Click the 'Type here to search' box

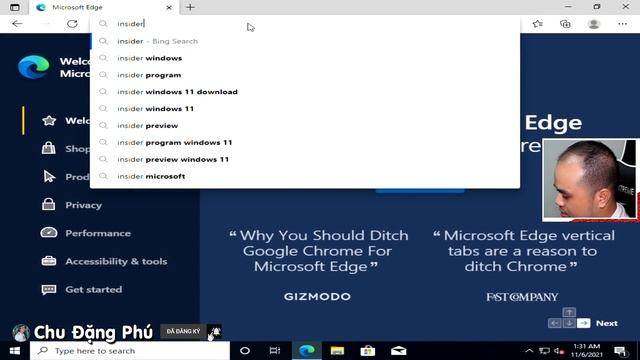[130, 351]
